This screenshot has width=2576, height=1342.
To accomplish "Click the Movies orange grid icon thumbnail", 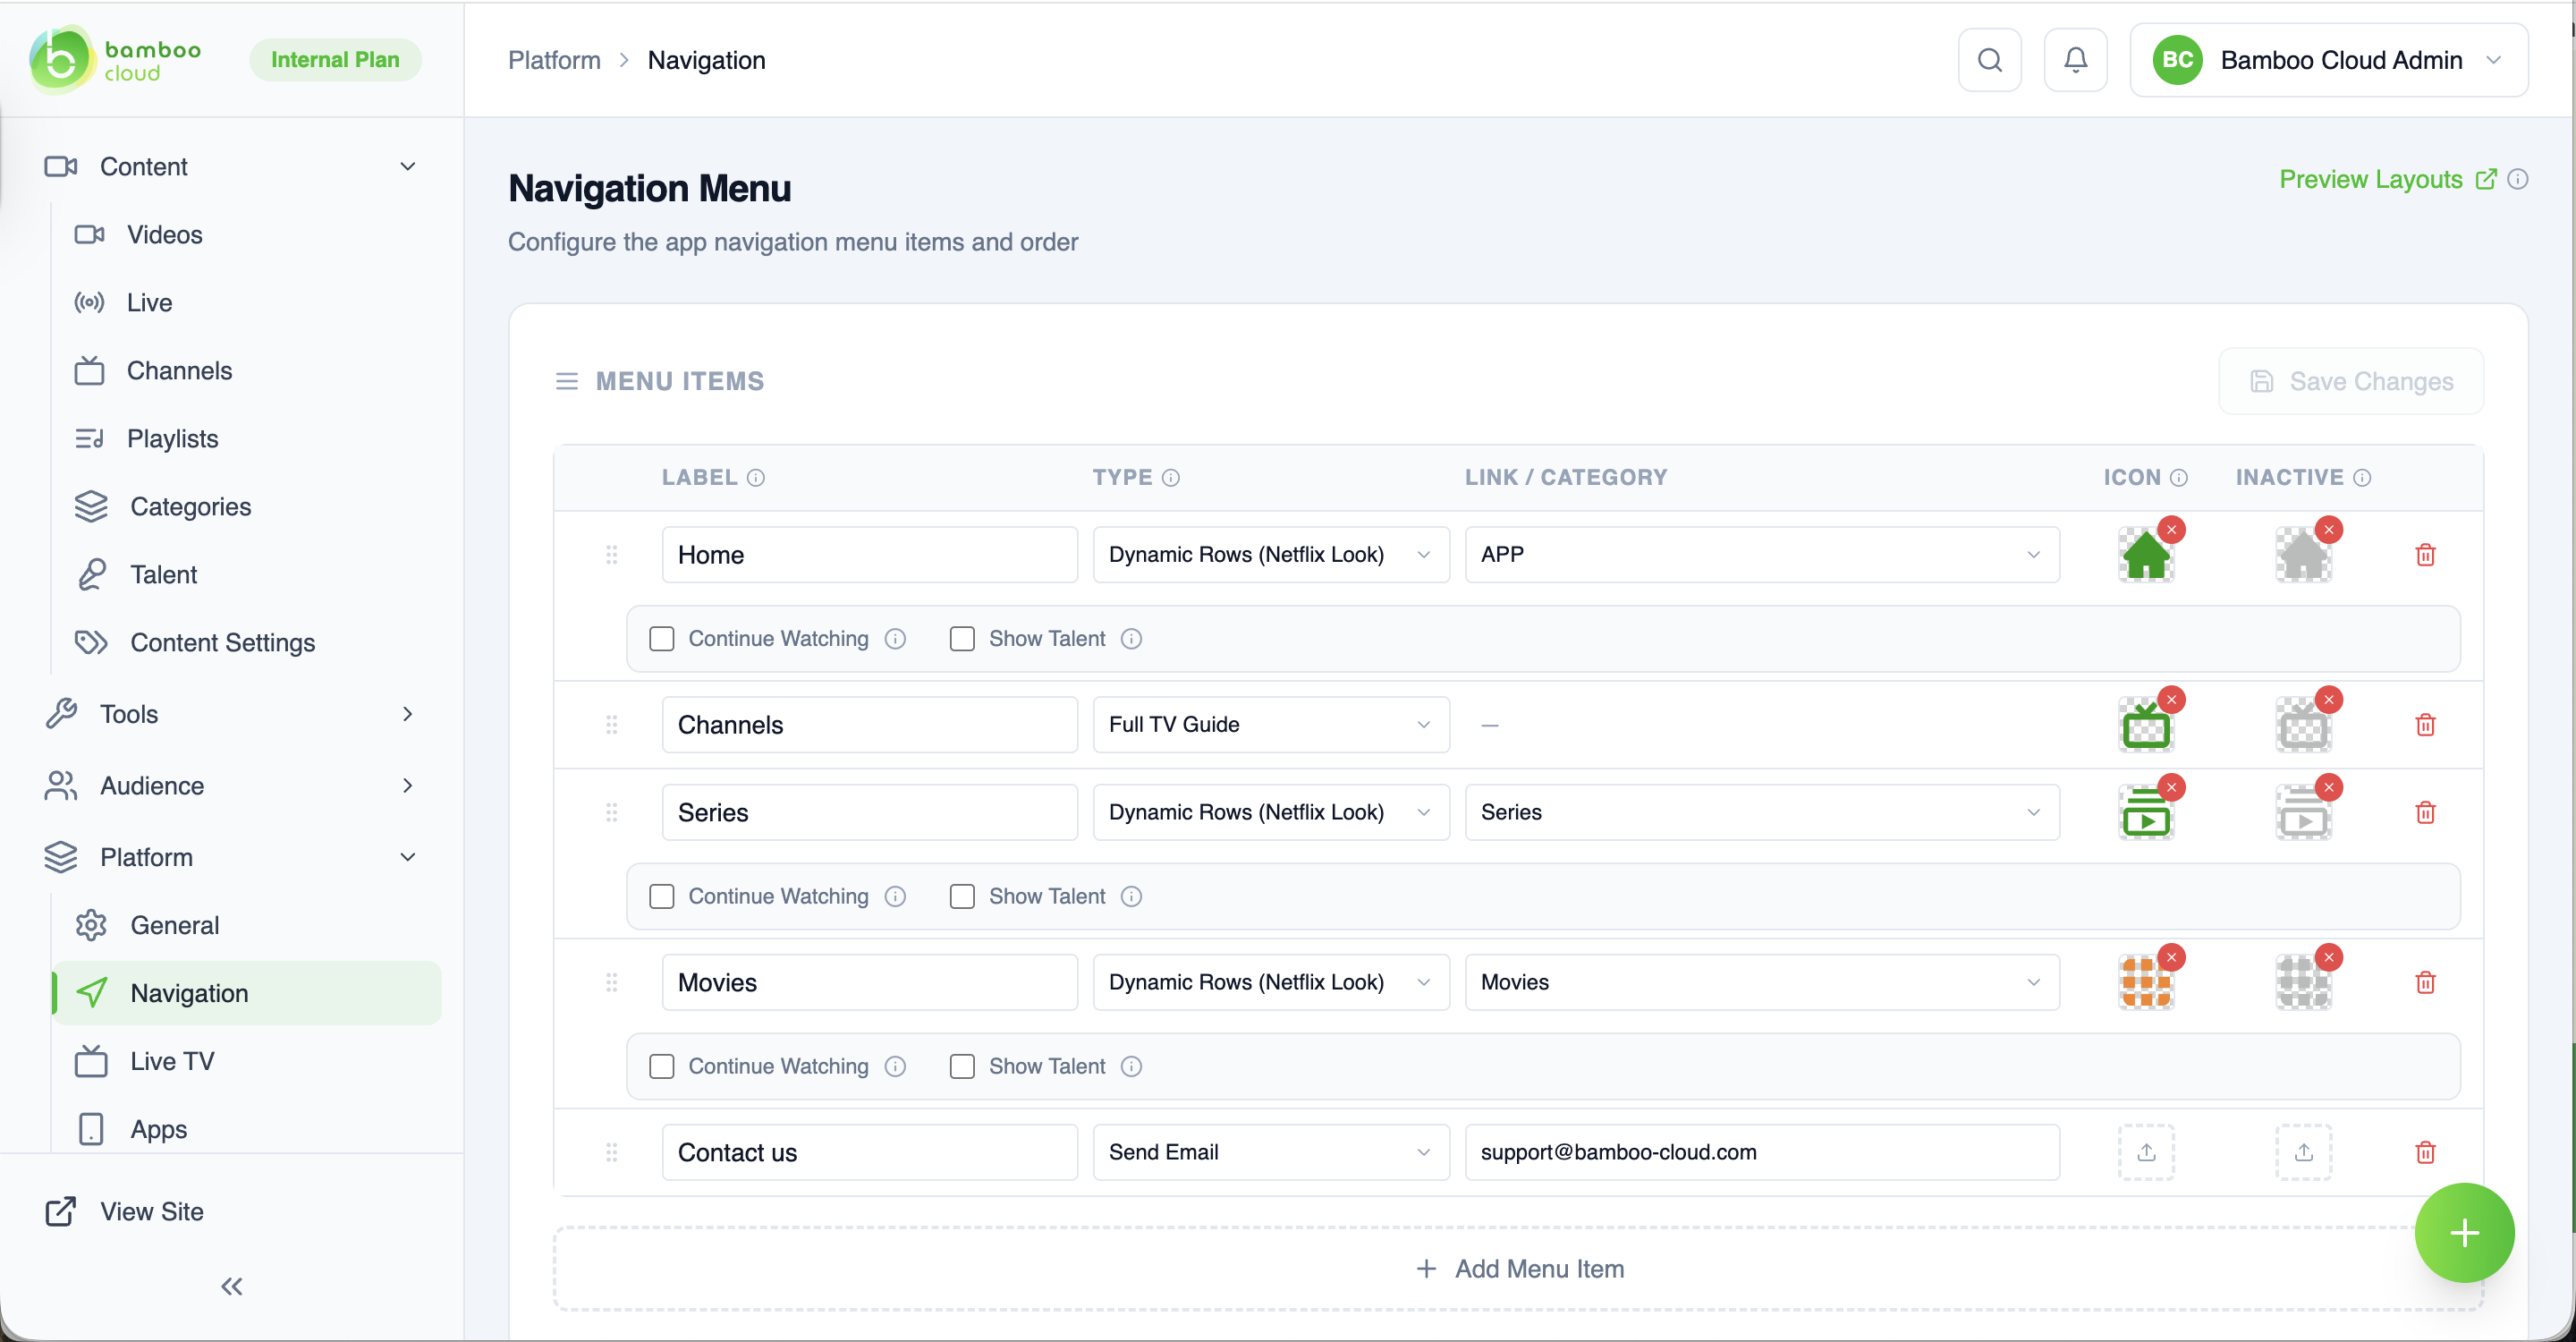I will [x=2146, y=984].
